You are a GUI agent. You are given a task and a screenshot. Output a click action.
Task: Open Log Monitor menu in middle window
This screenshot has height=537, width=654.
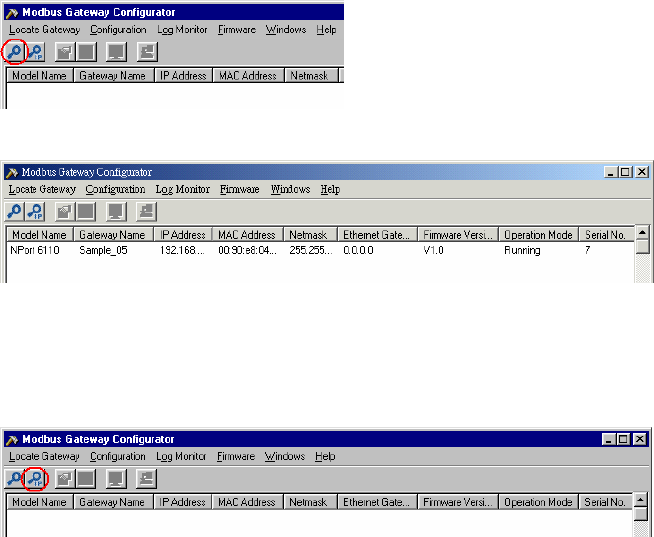click(183, 189)
